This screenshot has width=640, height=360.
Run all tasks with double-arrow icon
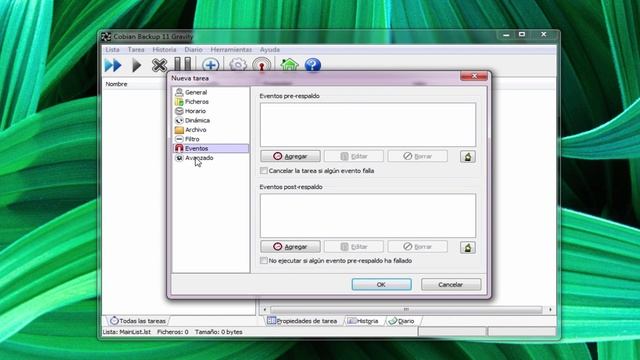tap(113, 65)
